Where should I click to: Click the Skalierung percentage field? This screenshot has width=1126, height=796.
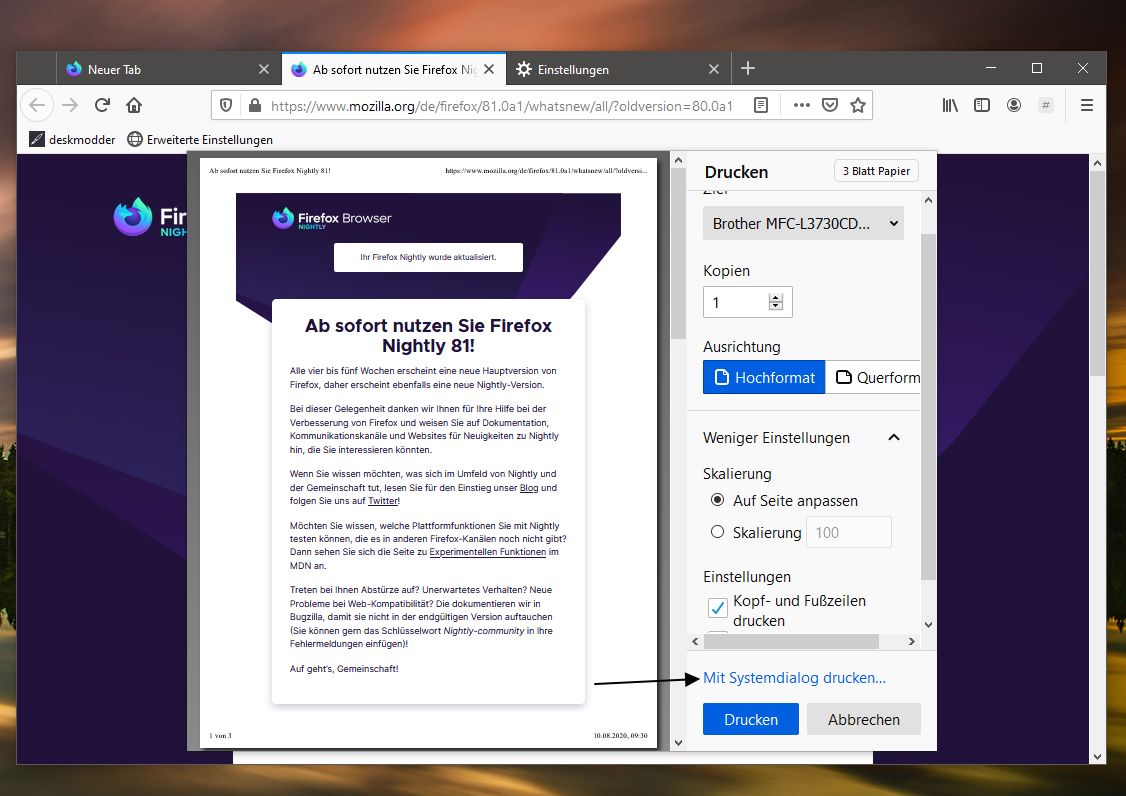849,532
